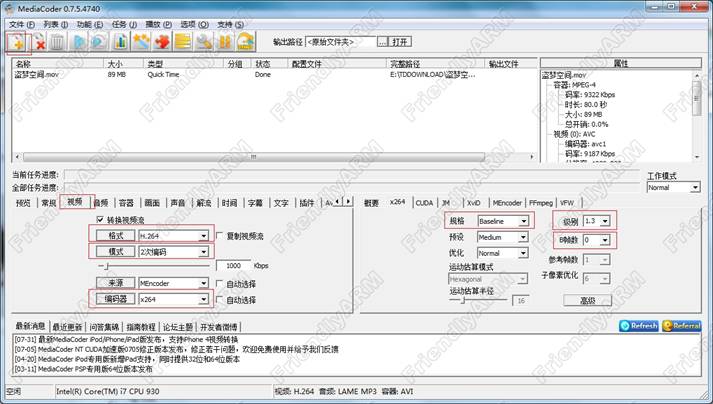
Task: Open the 模式 2次编码 dropdown
Action: tap(203, 252)
